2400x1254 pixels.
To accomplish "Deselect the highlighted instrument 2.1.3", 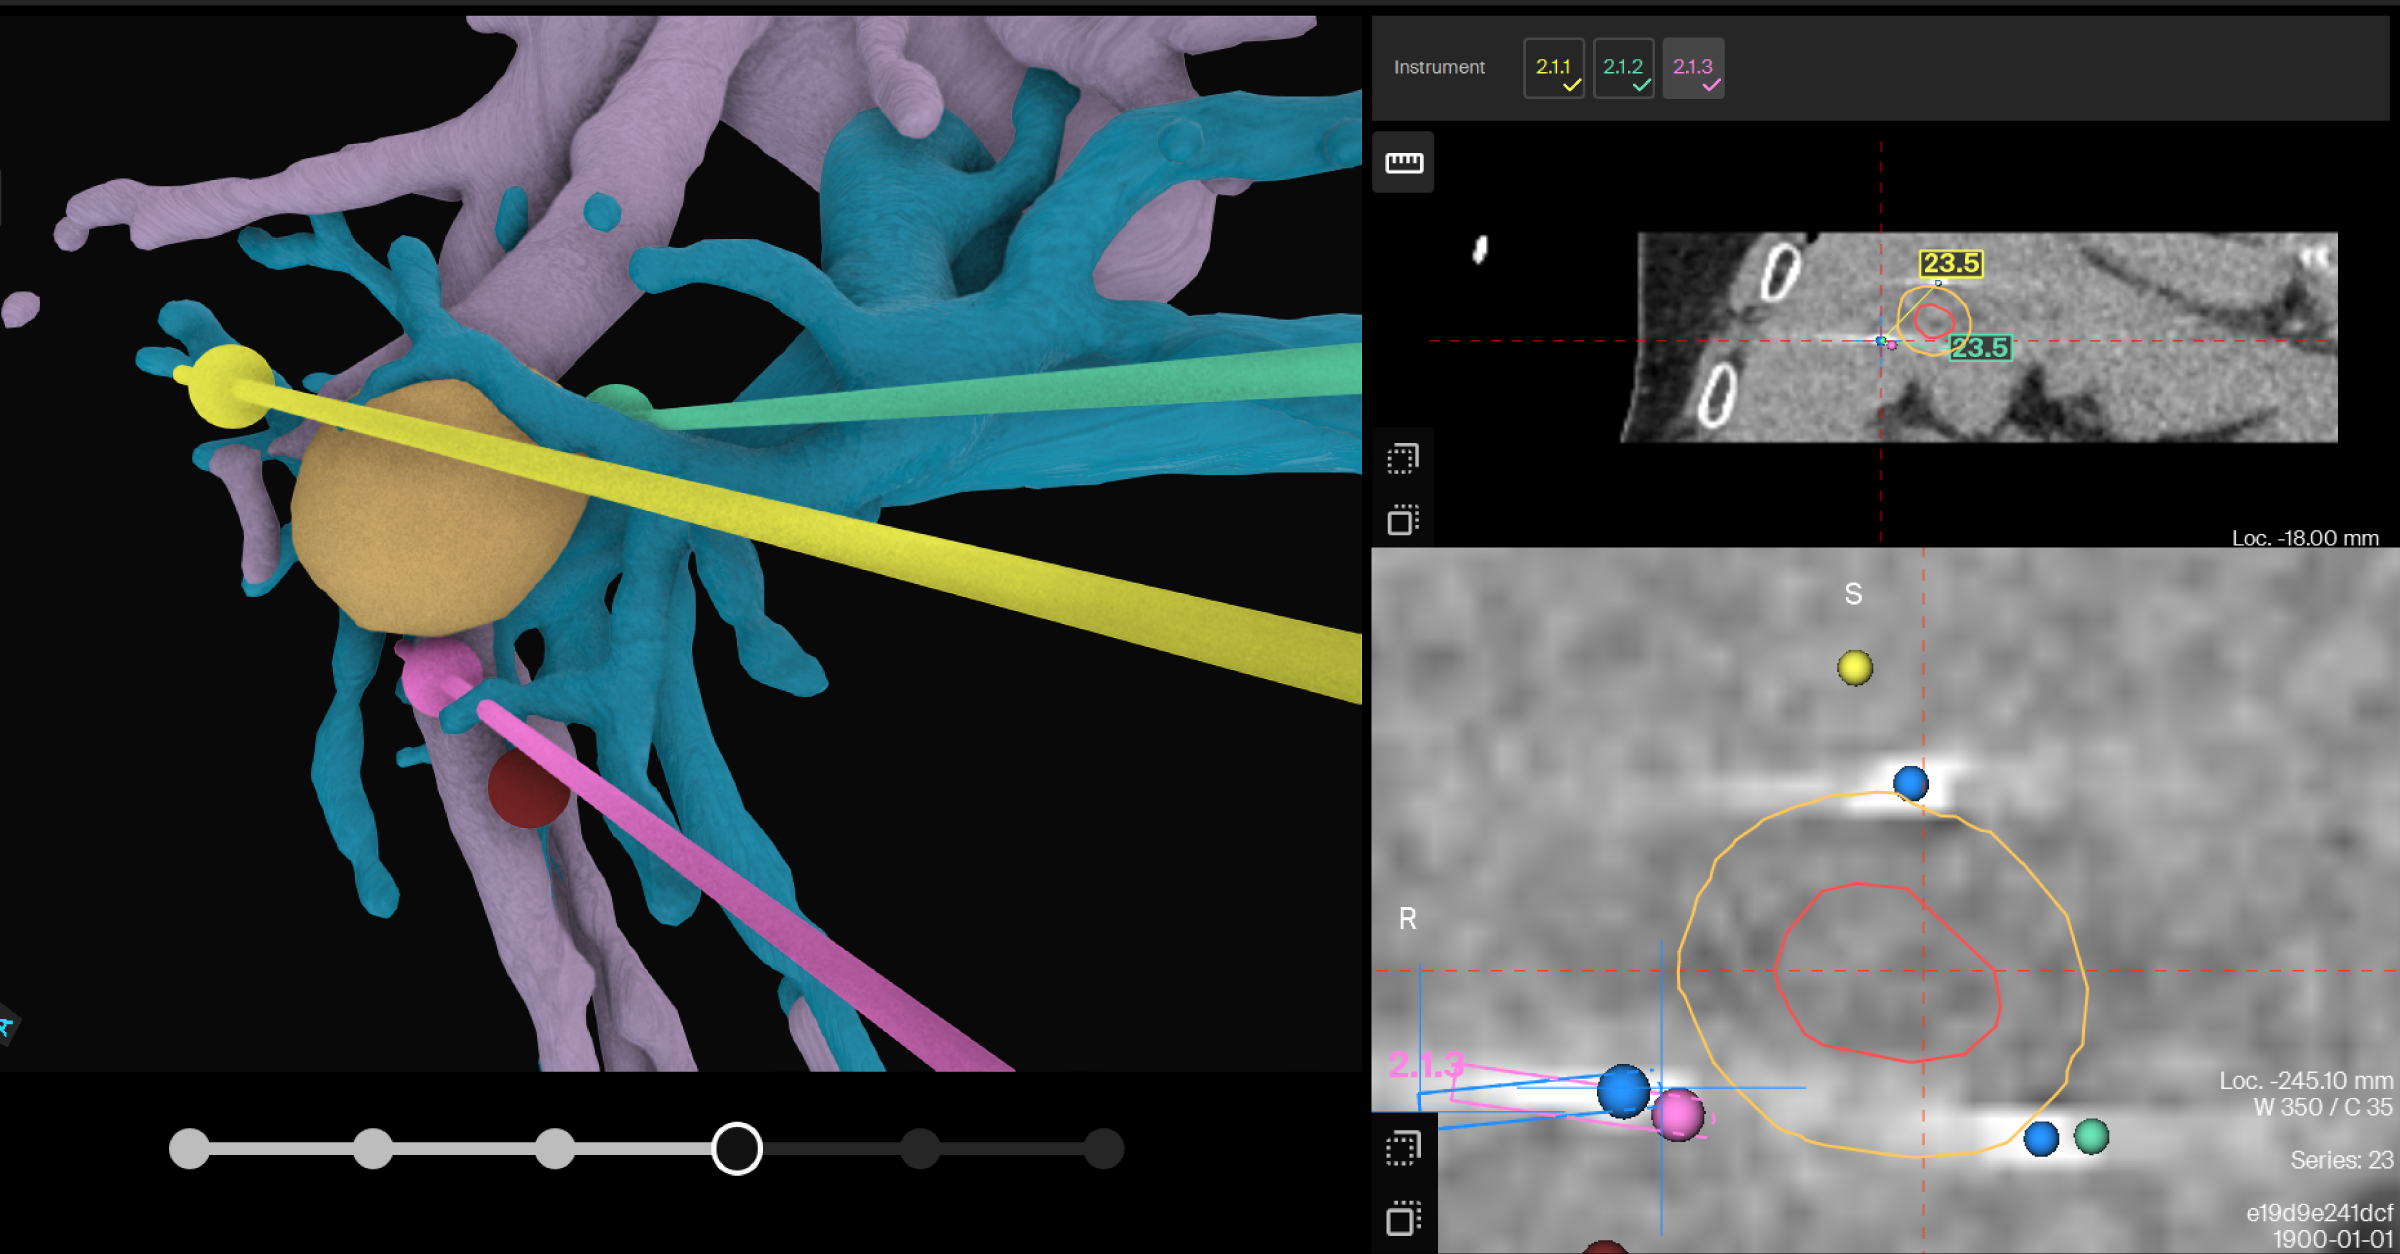I will pyautogui.click(x=1693, y=68).
